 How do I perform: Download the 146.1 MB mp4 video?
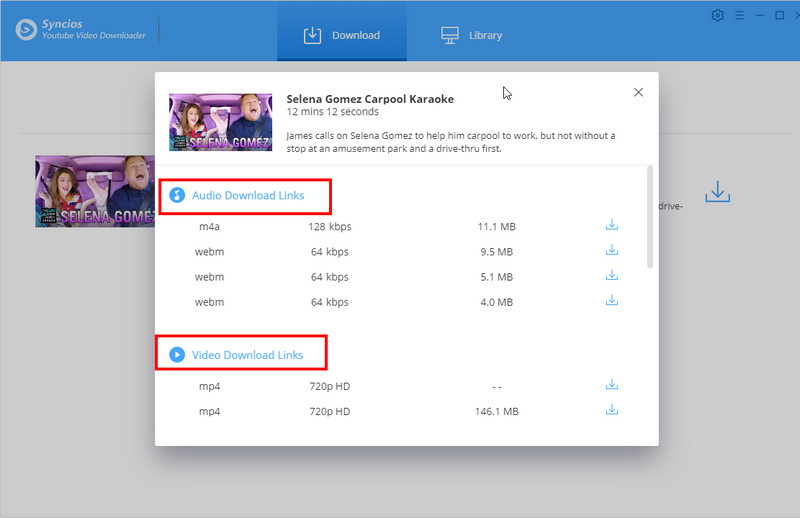point(612,410)
